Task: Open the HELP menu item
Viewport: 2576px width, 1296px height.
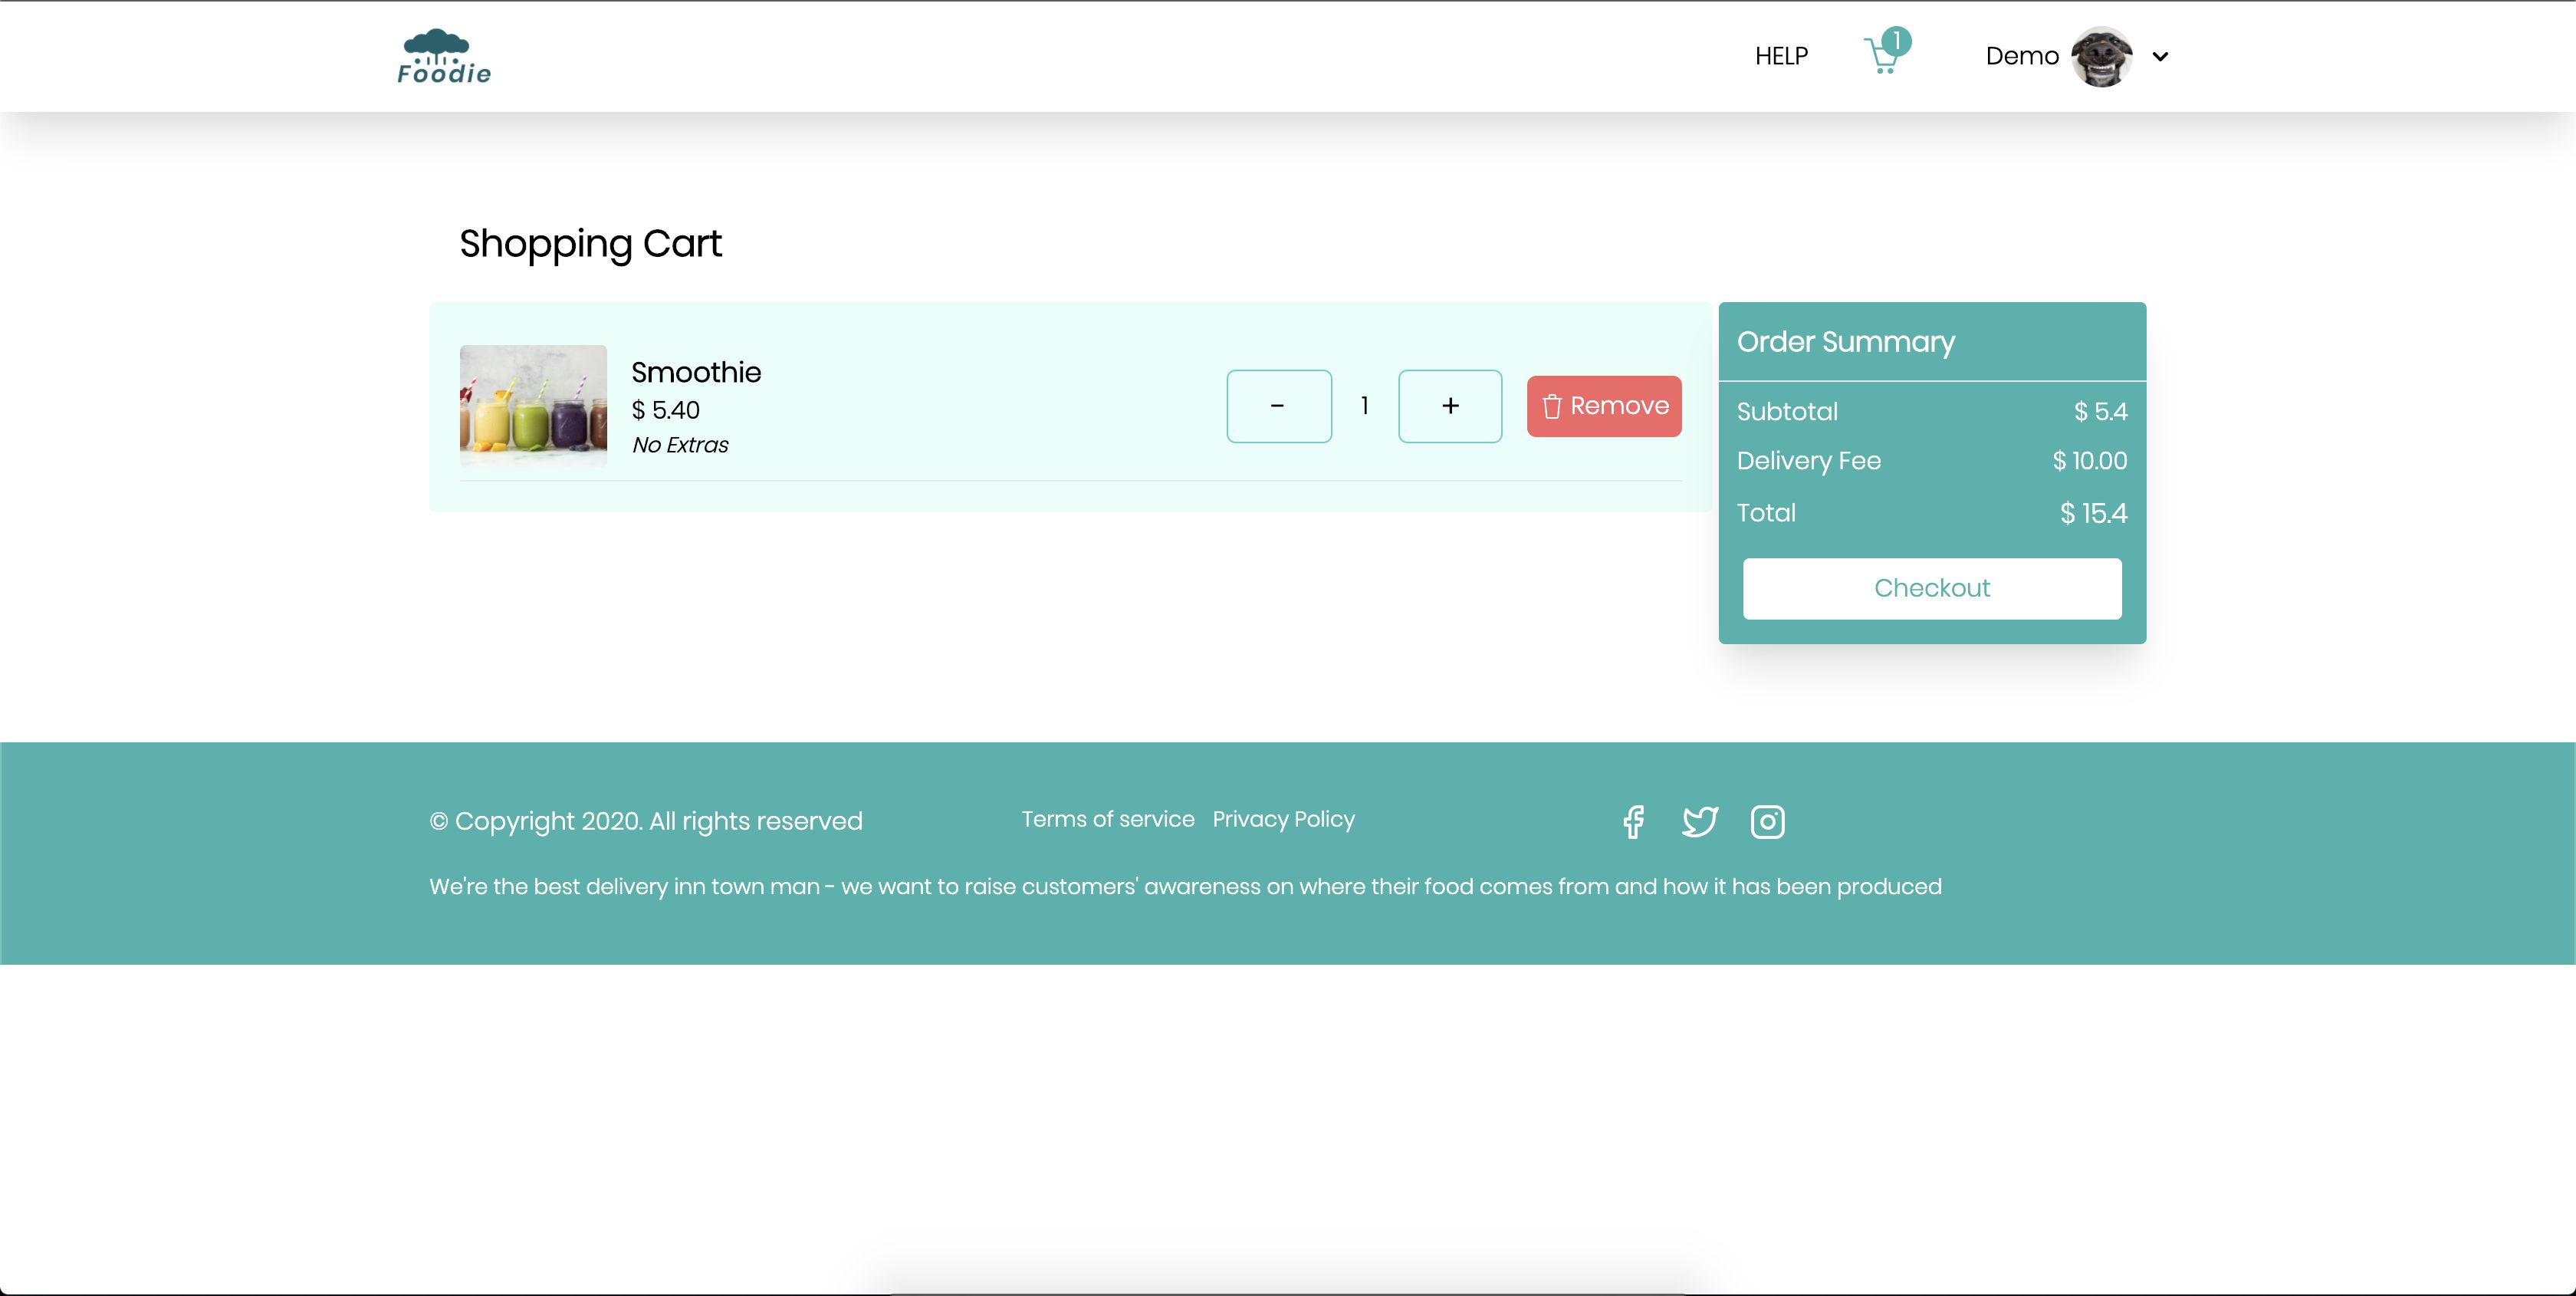Action: coord(1781,56)
